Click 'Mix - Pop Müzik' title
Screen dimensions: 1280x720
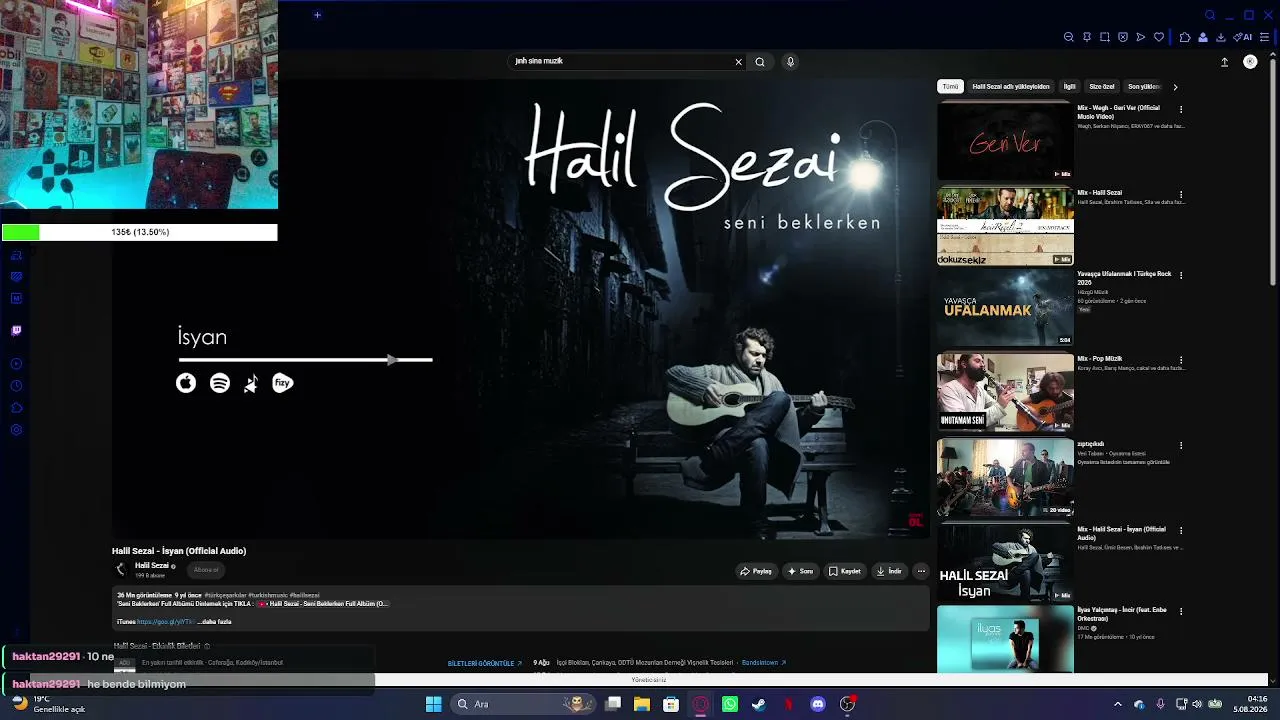tap(1100, 359)
